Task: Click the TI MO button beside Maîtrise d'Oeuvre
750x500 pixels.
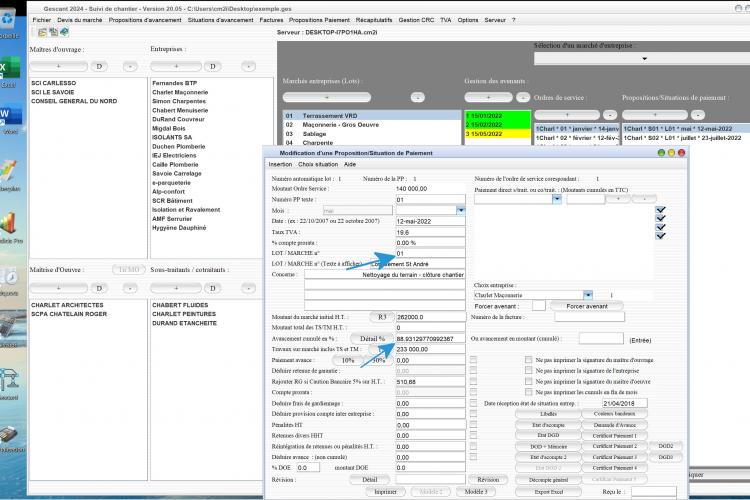Action: pyautogui.click(x=129, y=270)
